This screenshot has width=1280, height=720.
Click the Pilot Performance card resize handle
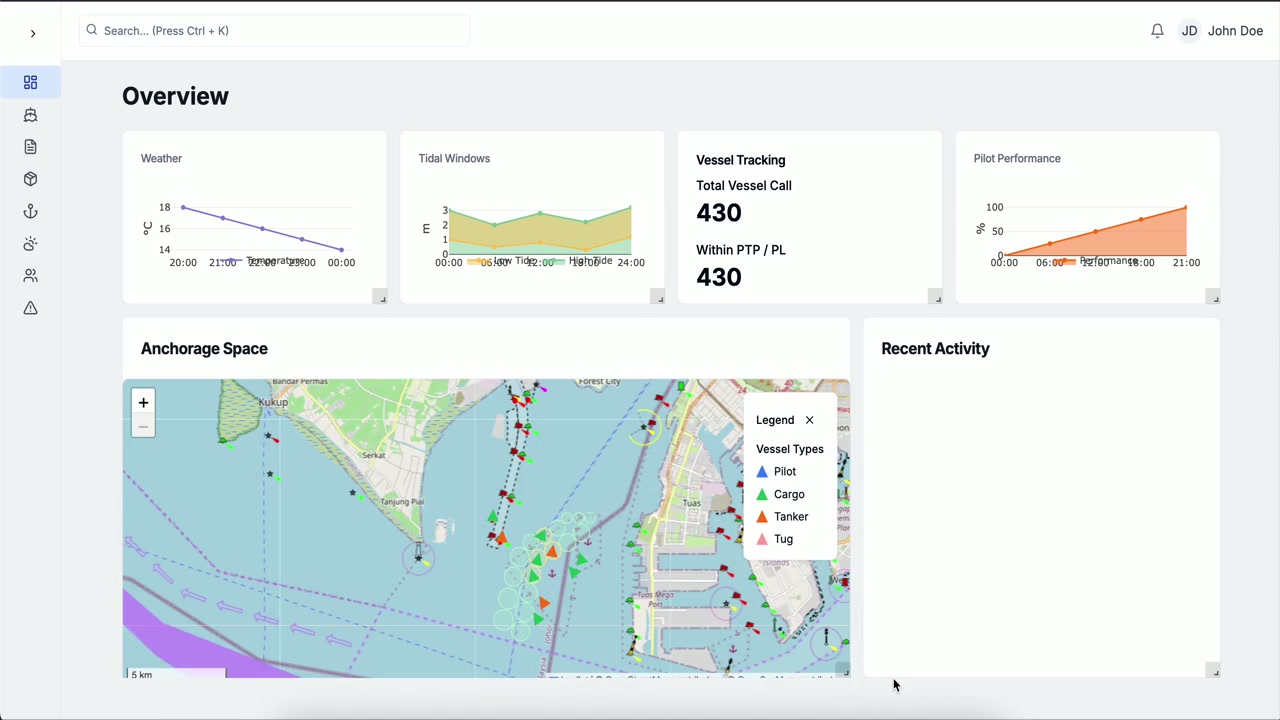coord(1213,297)
